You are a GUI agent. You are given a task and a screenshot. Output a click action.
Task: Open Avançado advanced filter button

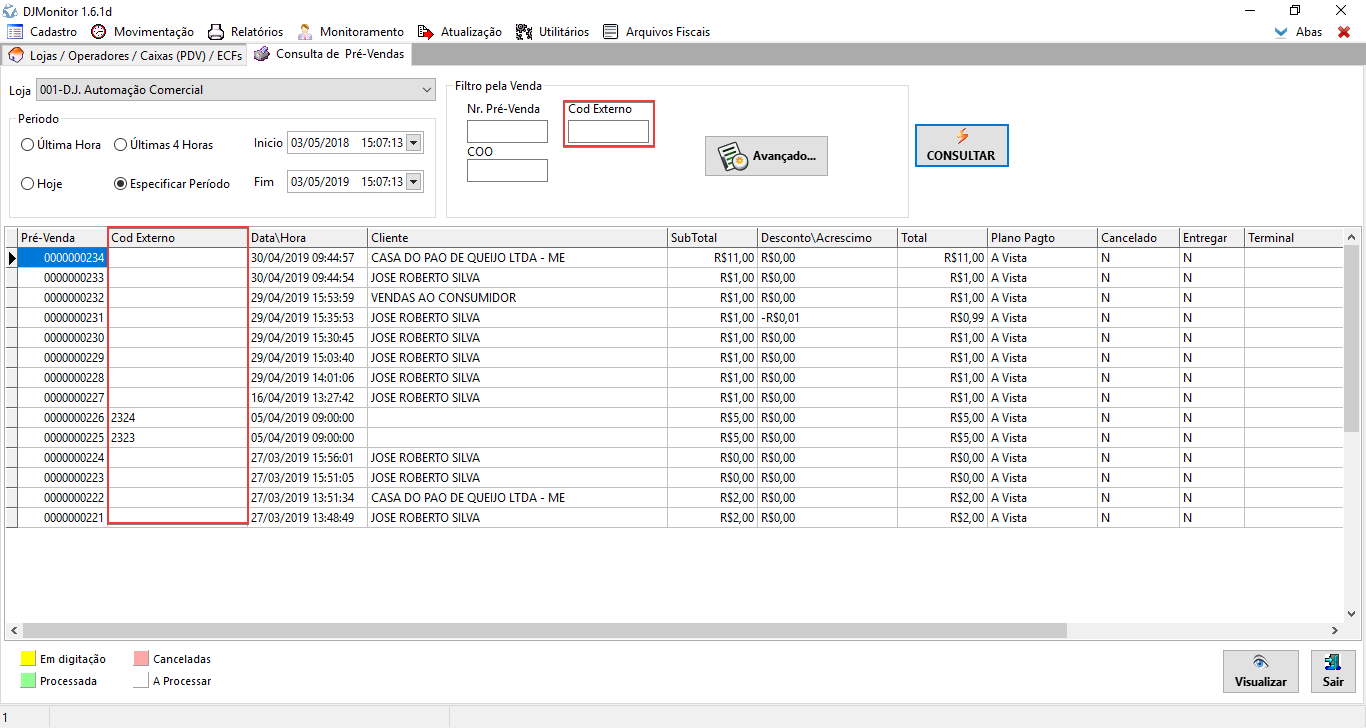[766, 156]
